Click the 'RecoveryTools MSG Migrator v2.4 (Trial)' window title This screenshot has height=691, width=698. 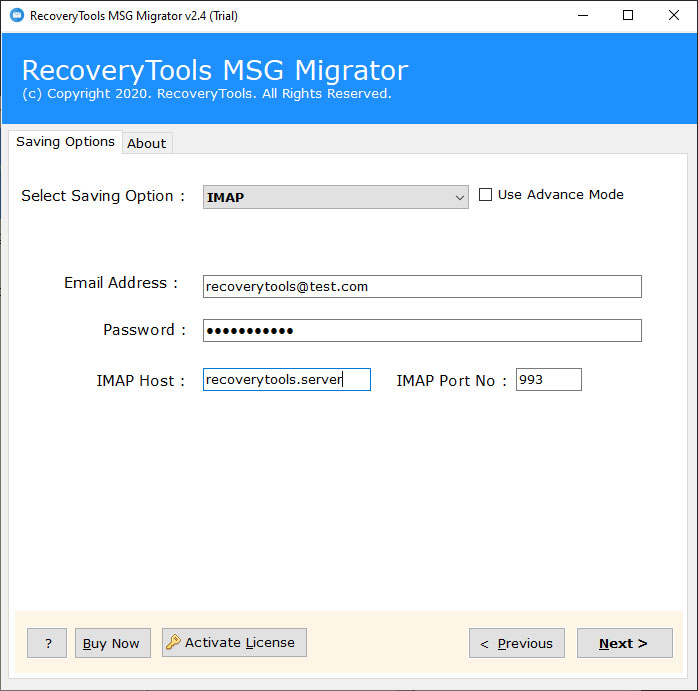pyautogui.click(x=134, y=16)
